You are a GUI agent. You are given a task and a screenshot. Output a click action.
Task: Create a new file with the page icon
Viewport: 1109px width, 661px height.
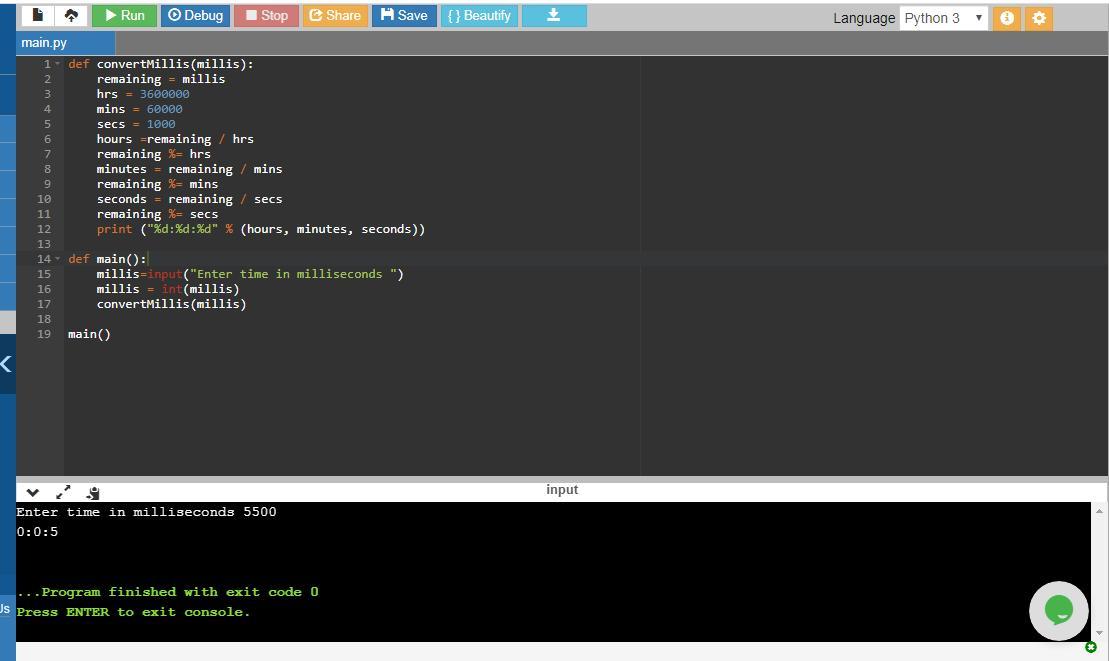38,16
